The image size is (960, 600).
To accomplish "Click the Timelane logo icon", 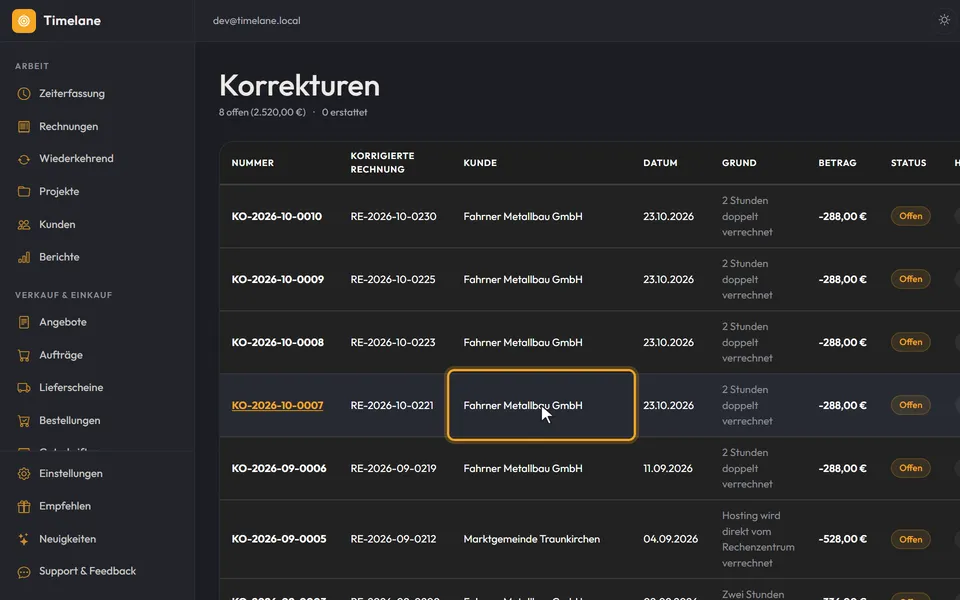I will coord(24,21).
